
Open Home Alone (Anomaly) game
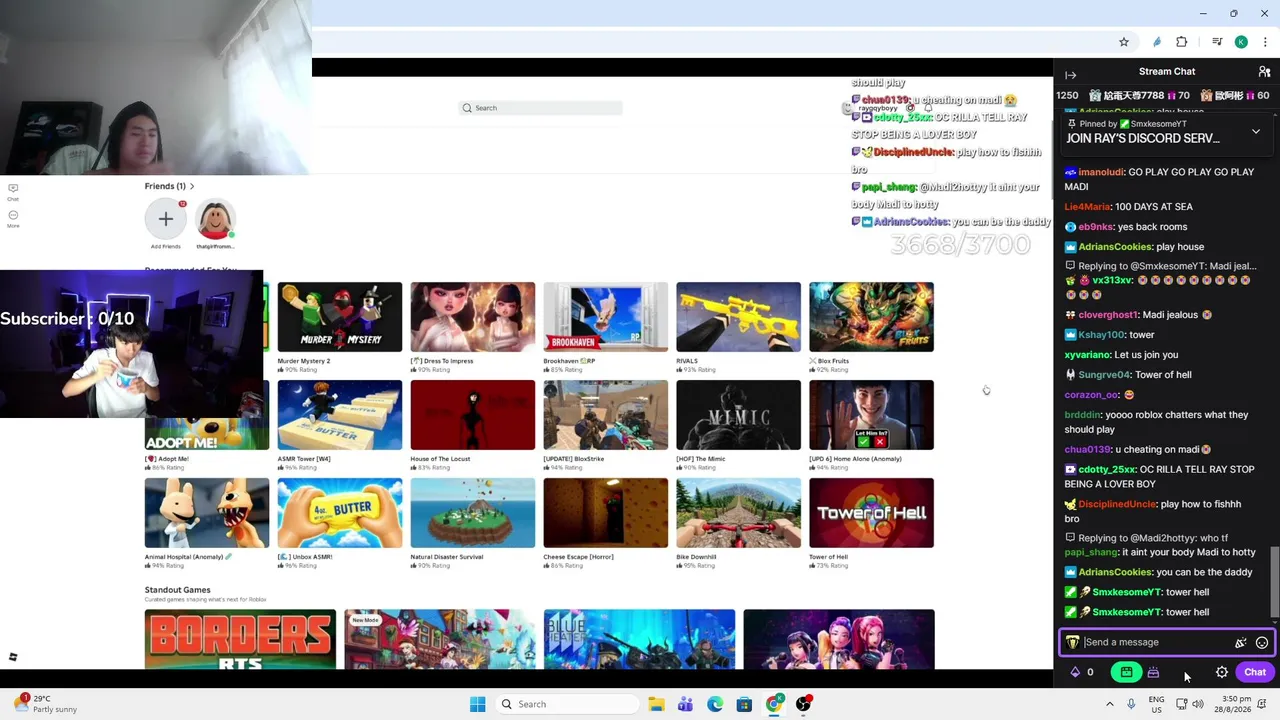coord(872,415)
